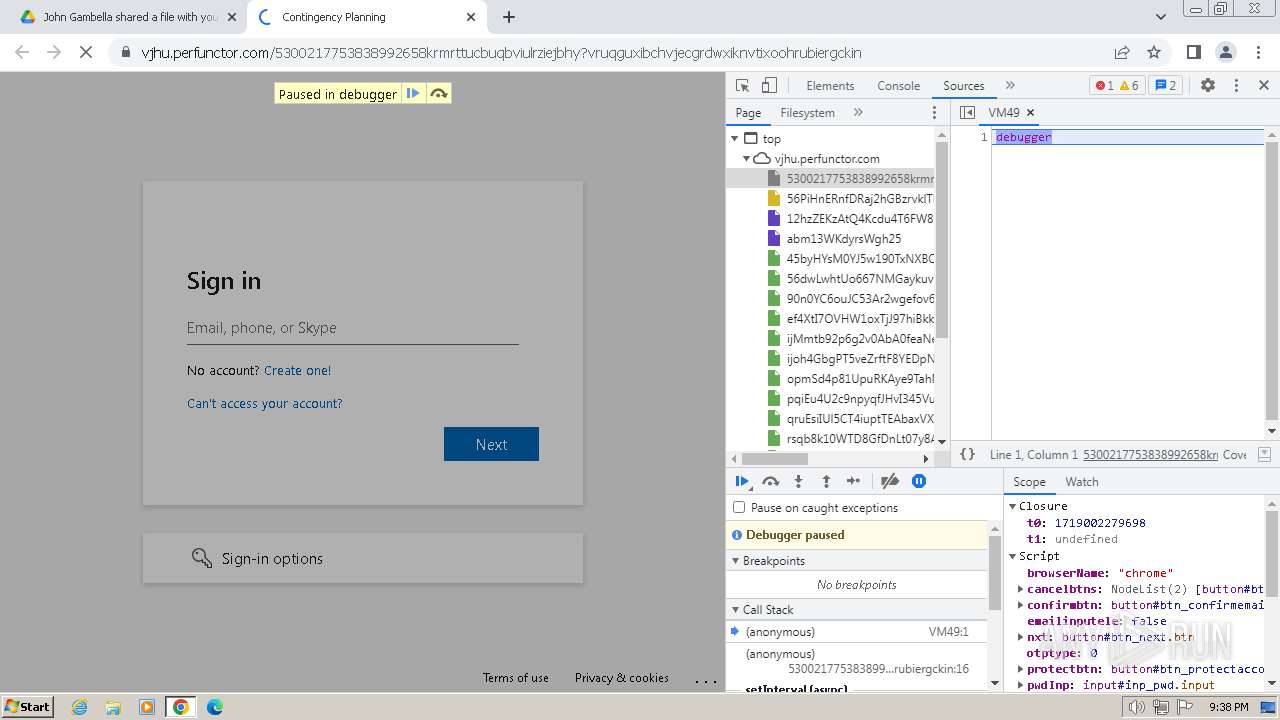
Task: Select the Scope pane tab
Action: (1029, 482)
